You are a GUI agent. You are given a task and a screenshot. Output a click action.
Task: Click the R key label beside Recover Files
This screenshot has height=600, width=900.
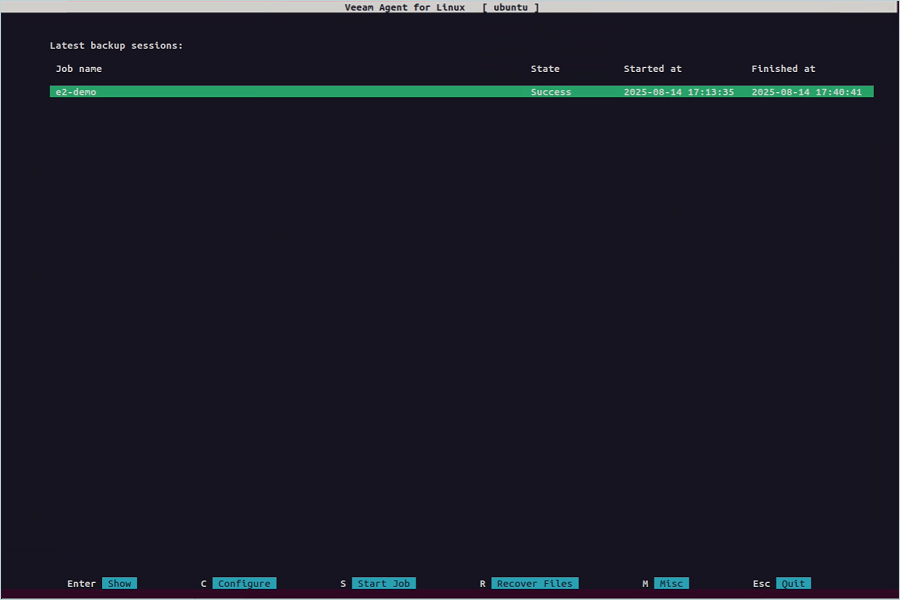click(x=482, y=583)
